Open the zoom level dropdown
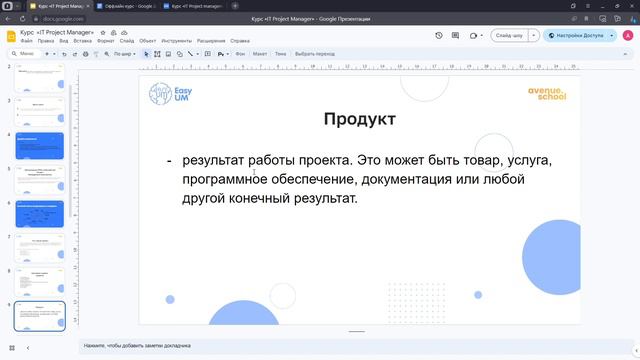The height and width of the screenshot is (360, 640). point(124,54)
